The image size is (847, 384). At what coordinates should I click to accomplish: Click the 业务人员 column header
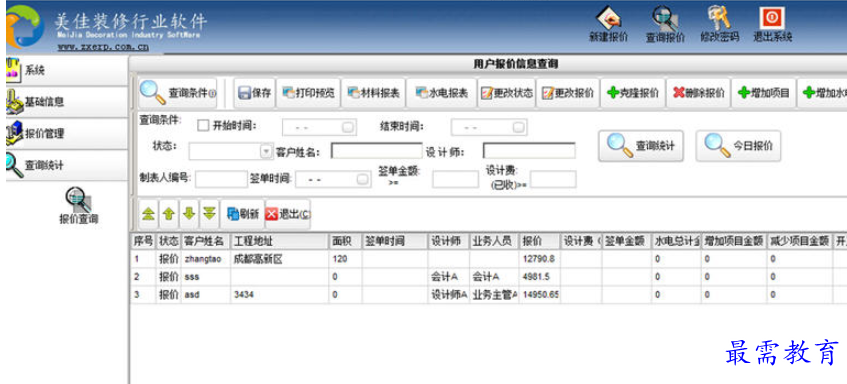494,241
